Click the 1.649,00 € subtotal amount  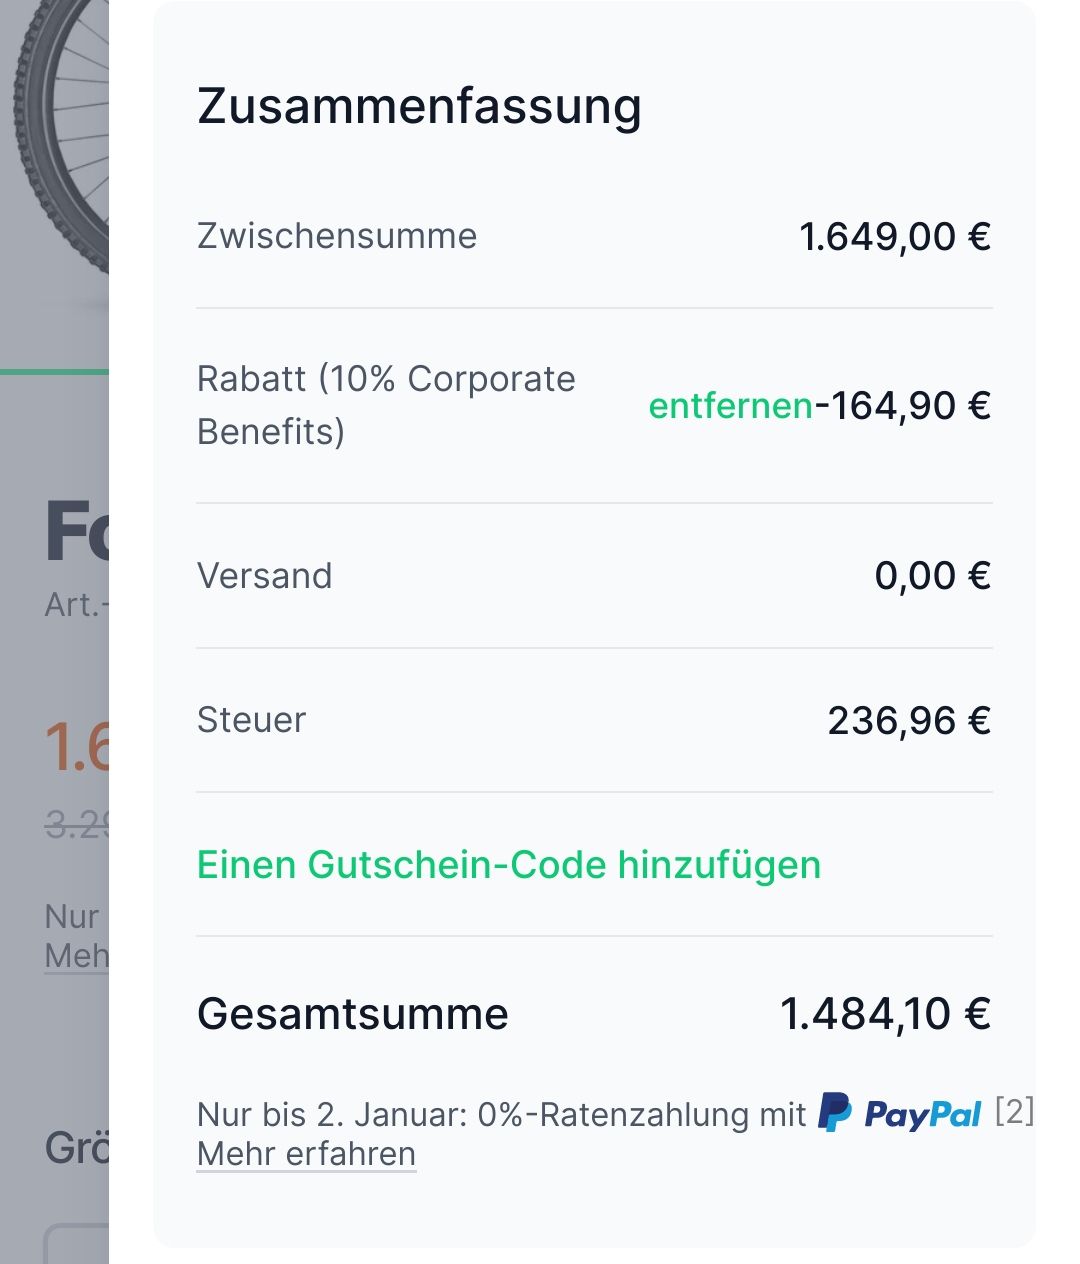894,237
